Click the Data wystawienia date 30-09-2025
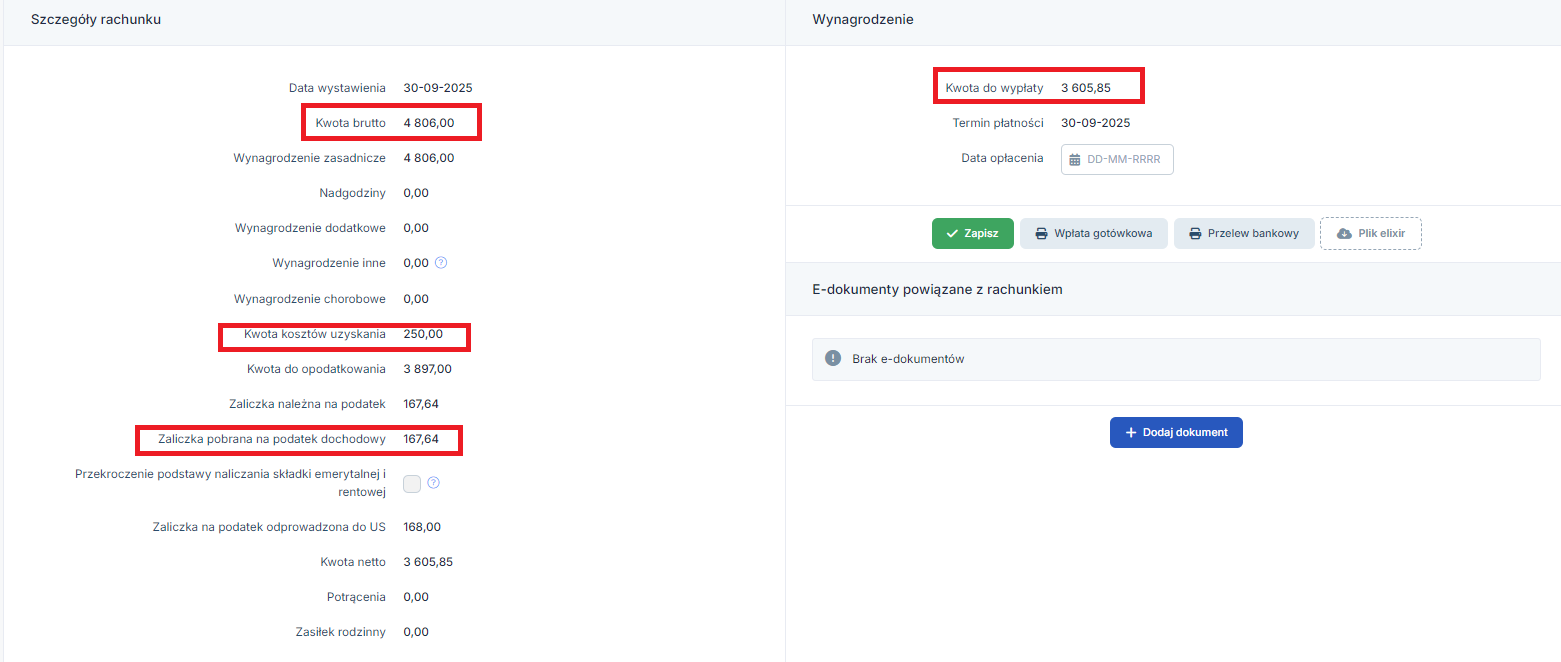This screenshot has height=662, width=1561. [437, 88]
